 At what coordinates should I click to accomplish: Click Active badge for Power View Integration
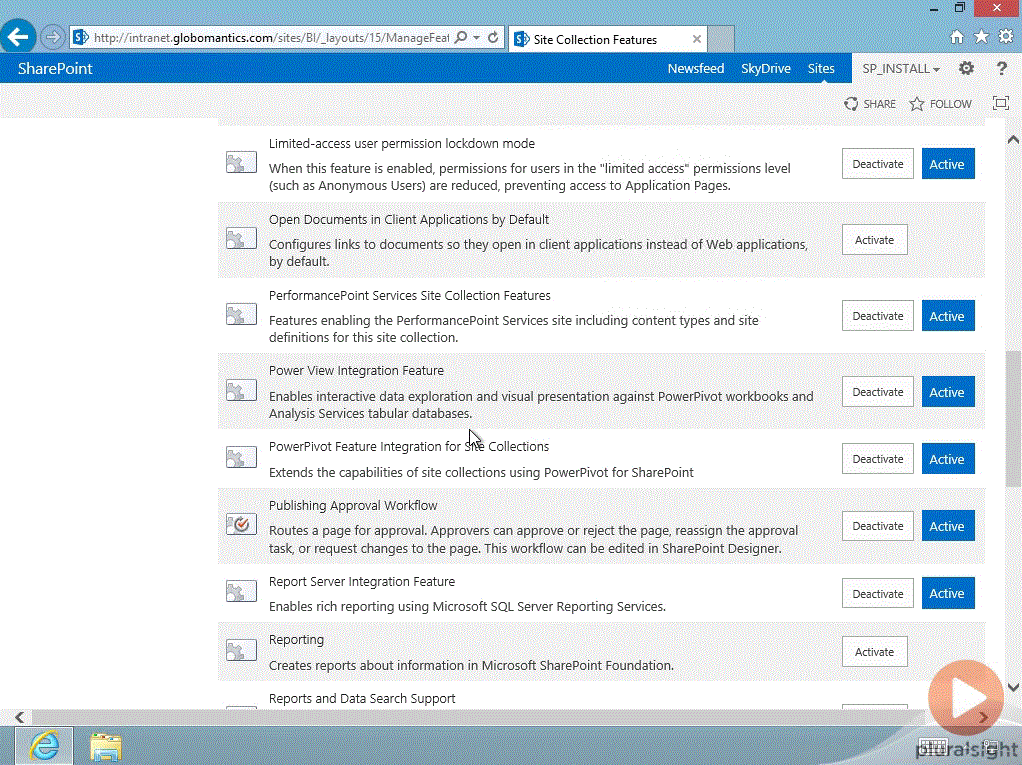tap(948, 392)
